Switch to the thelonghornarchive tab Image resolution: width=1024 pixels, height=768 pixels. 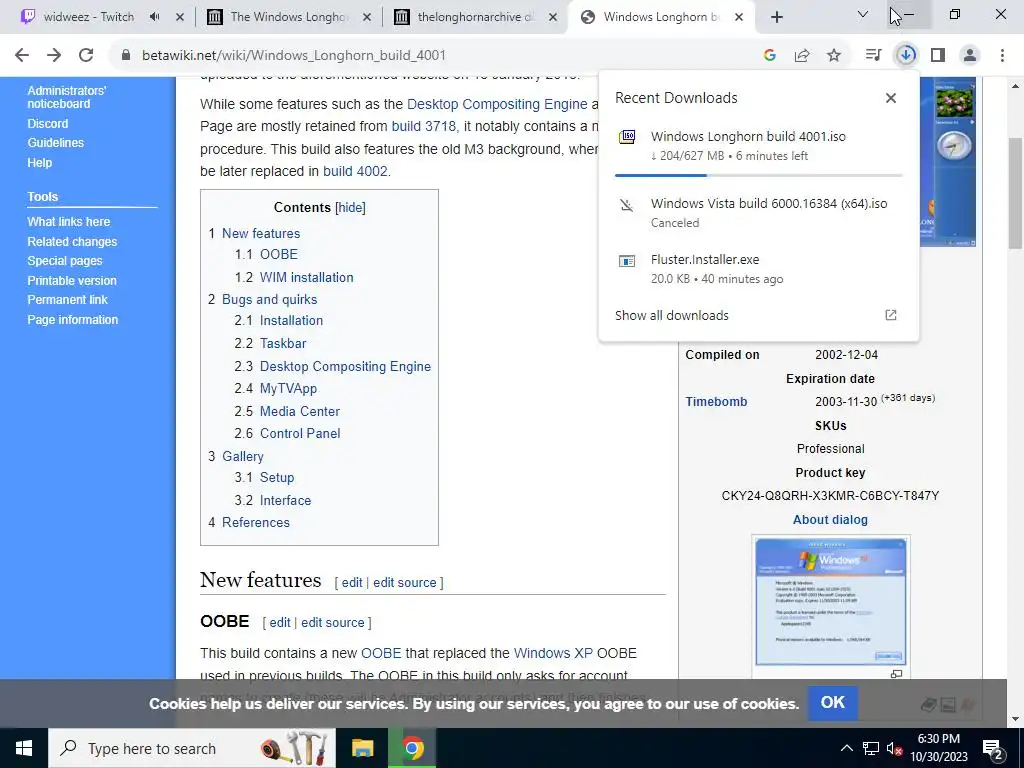tap(475, 17)
